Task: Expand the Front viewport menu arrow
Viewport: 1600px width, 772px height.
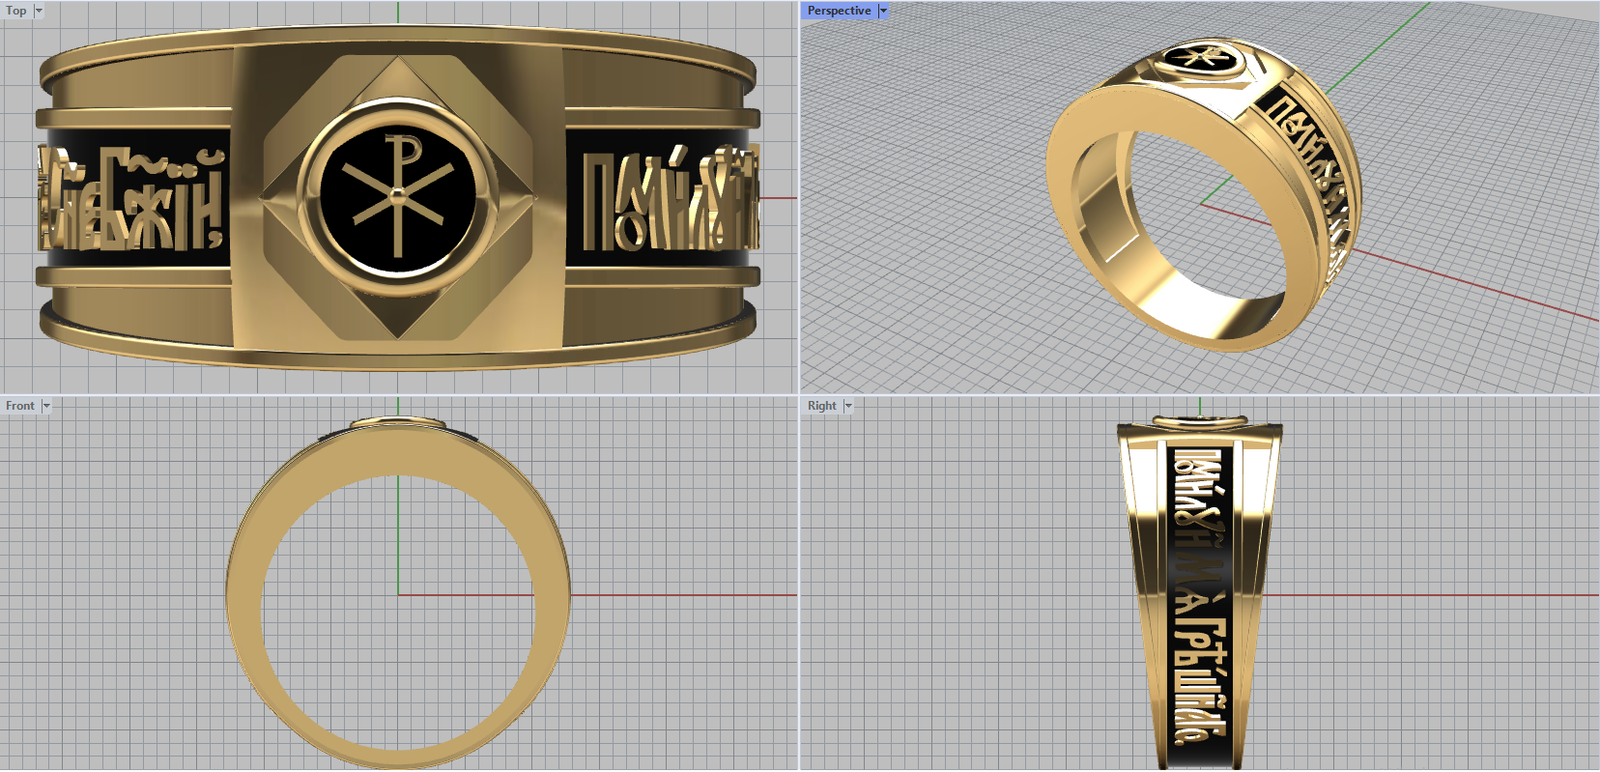Action: [x=46, y=406]
